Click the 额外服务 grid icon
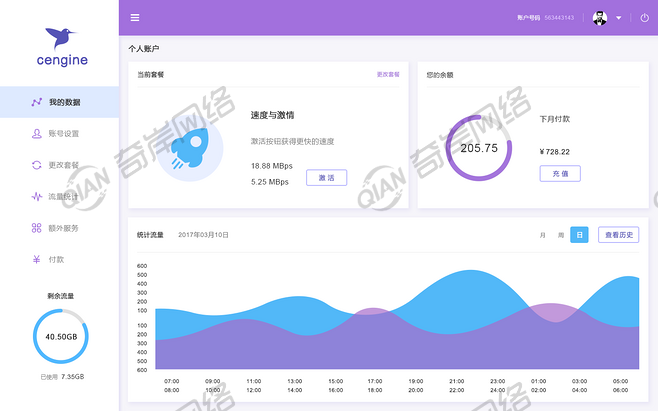This screenshot has width=658, height=411. tap(37, 228)
